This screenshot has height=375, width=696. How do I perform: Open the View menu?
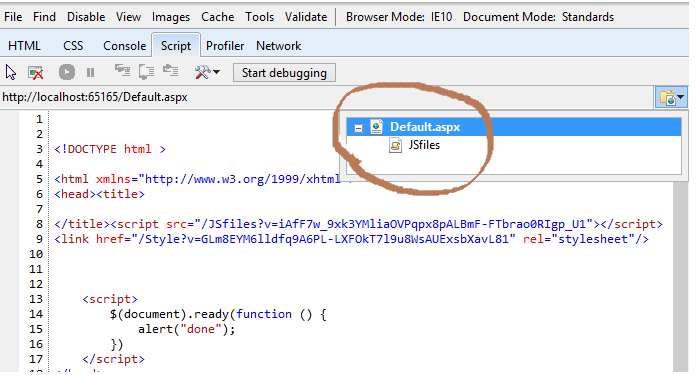128,17
